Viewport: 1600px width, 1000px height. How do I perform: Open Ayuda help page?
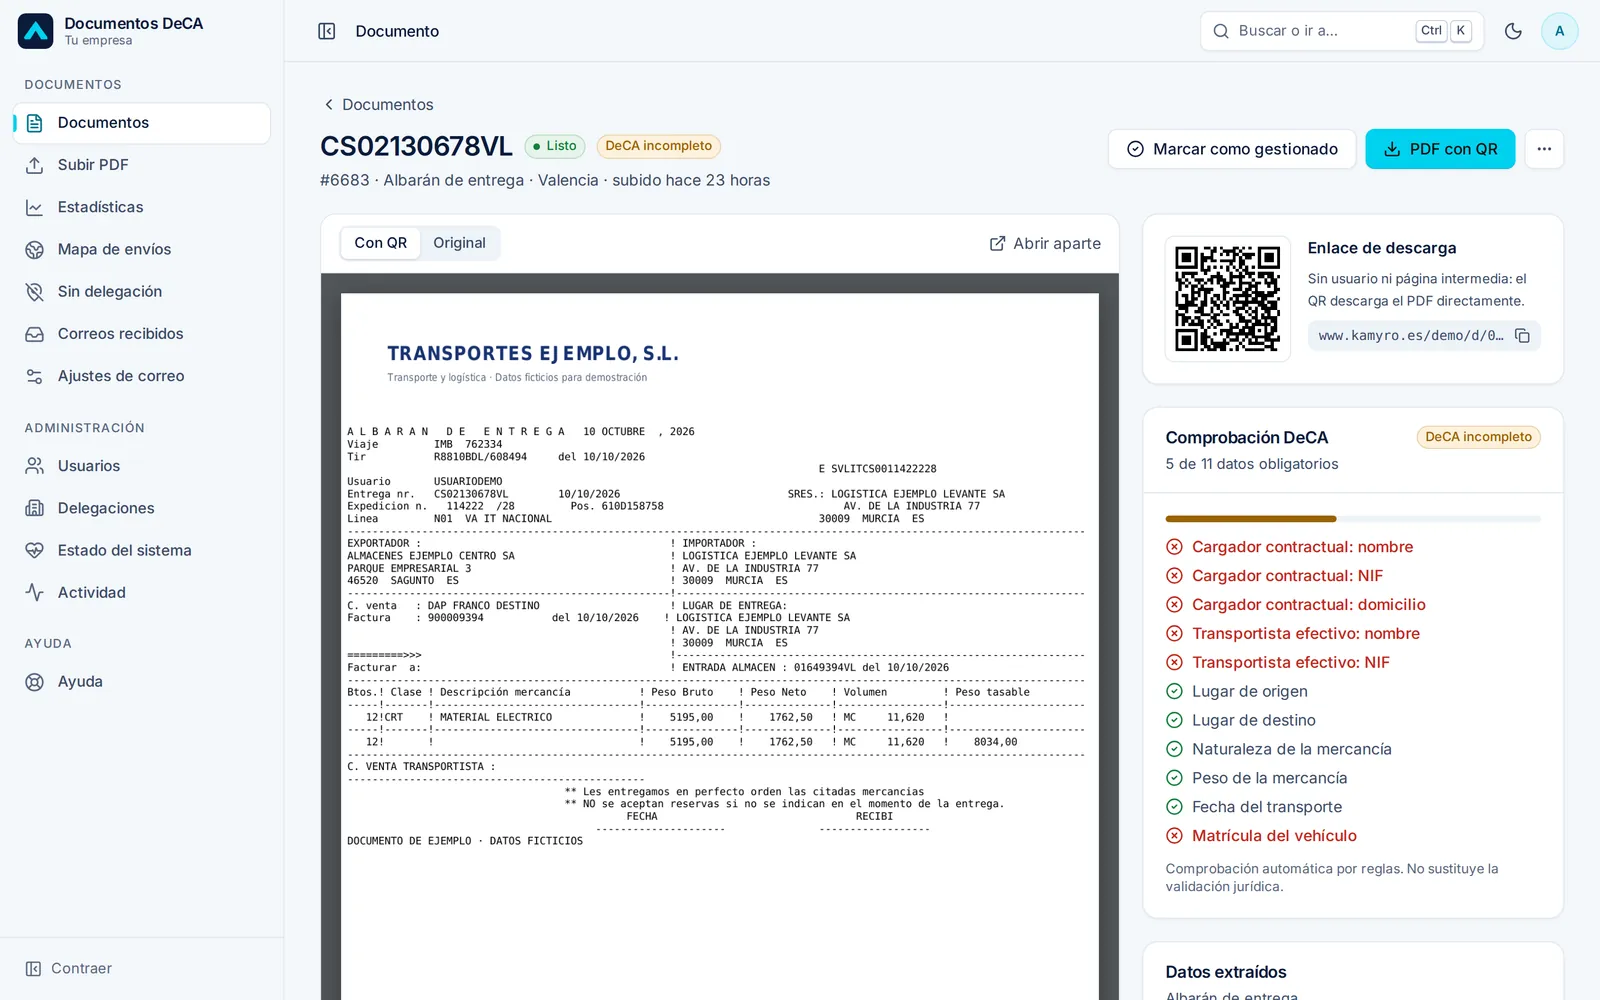[142, 682]
